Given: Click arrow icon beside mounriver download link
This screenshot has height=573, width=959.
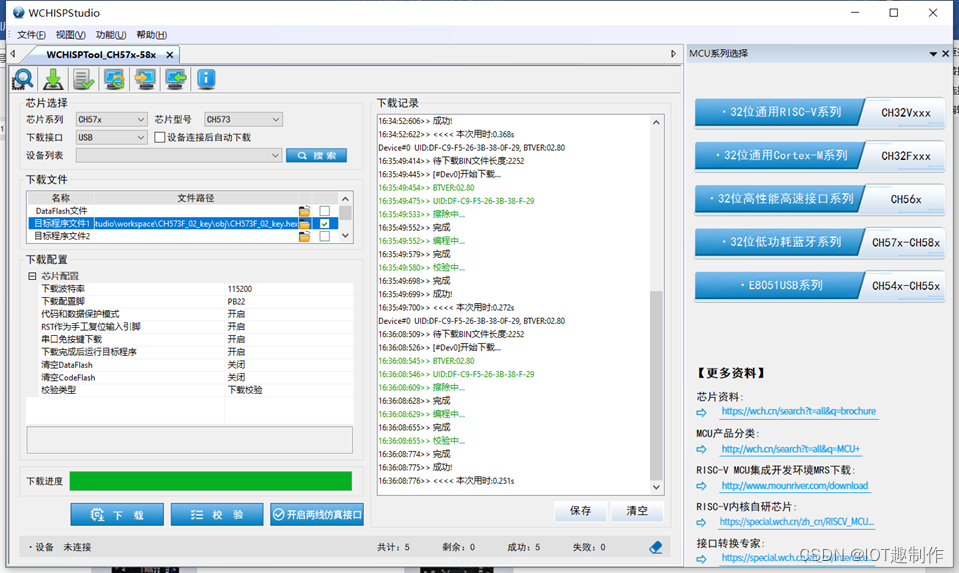Looking at the screenshot, I should (x=702, y=486).
